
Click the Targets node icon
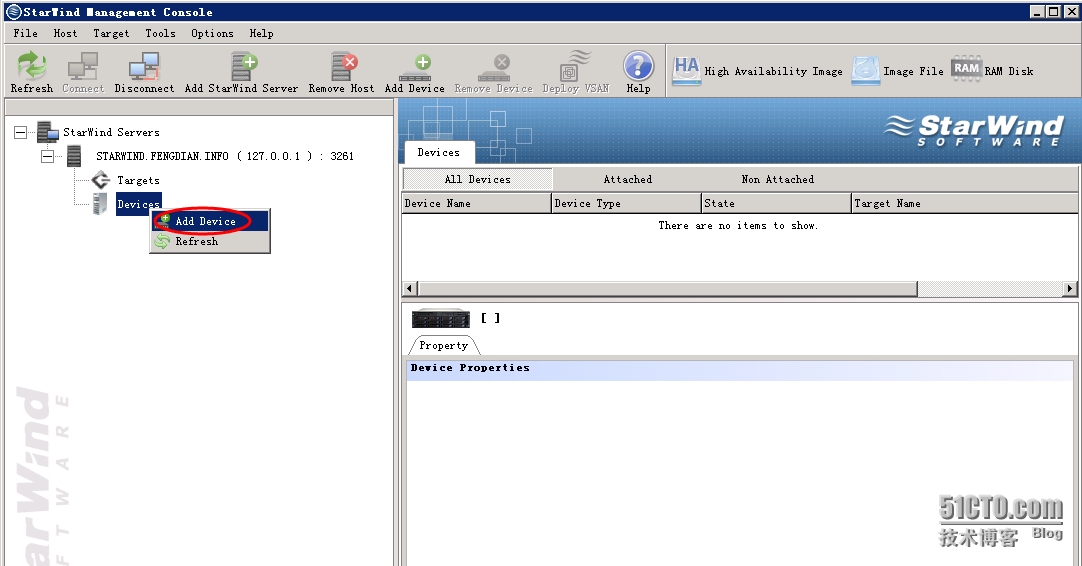pos(101,180)
